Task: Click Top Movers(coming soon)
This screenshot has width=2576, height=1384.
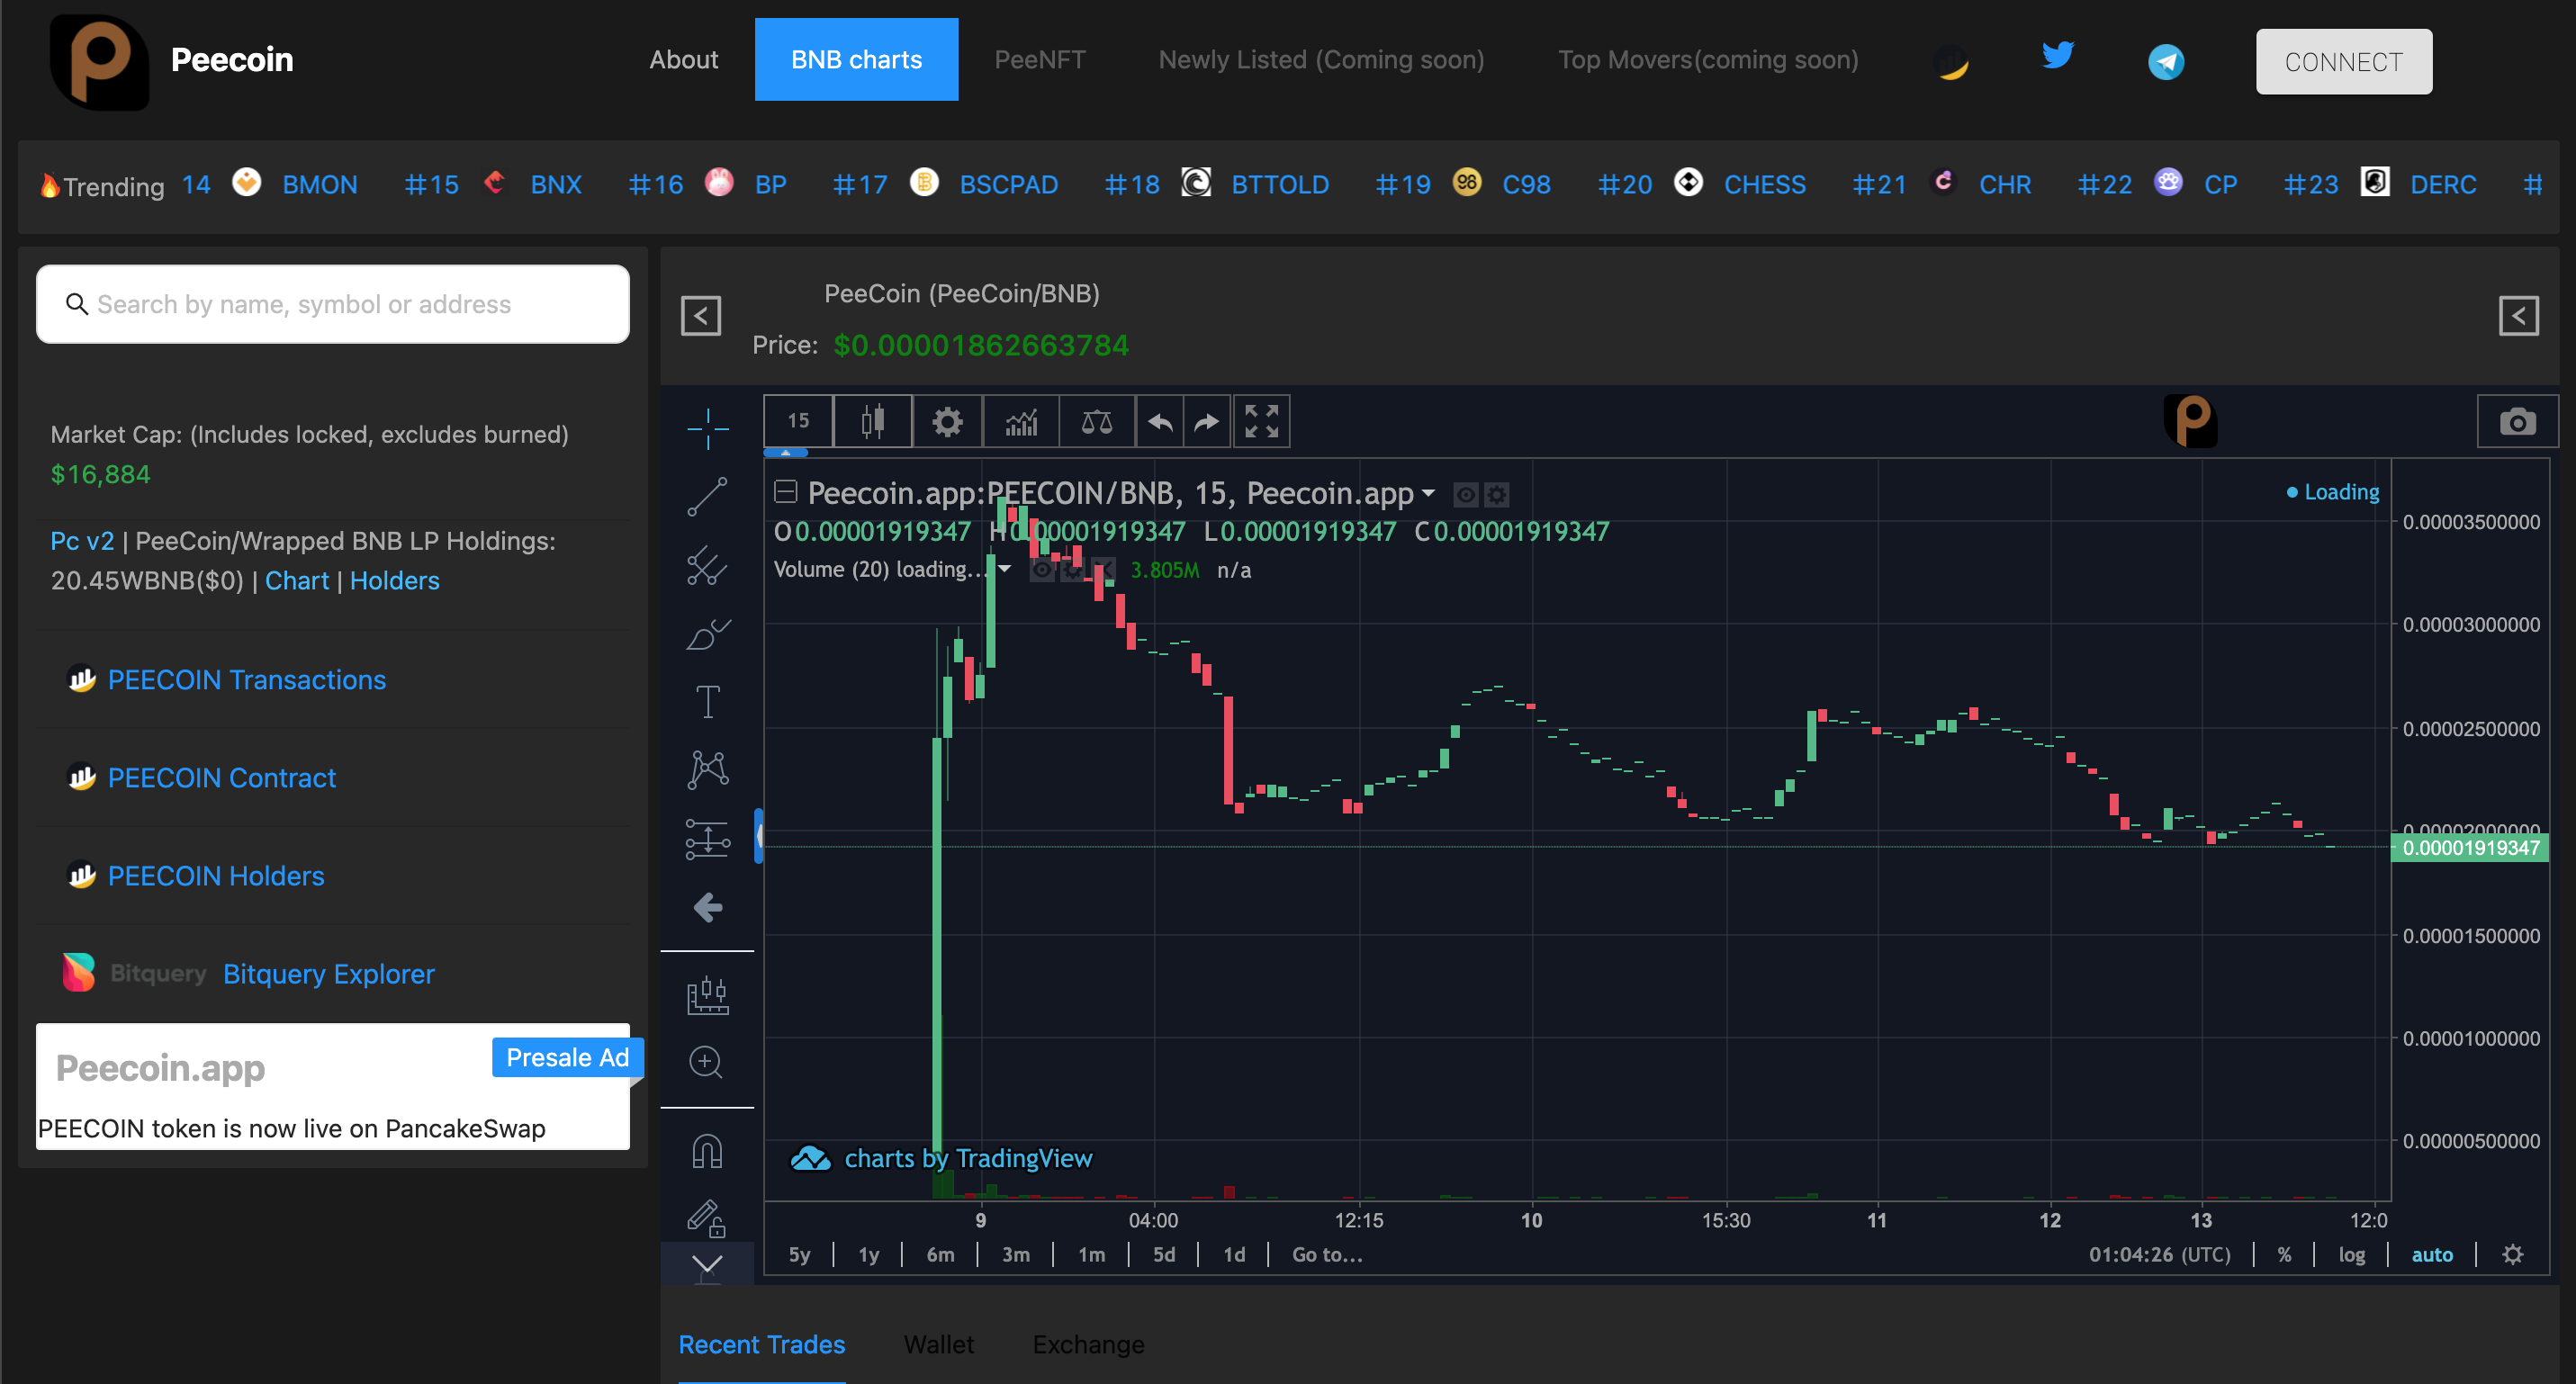Action: (1708, 59)
